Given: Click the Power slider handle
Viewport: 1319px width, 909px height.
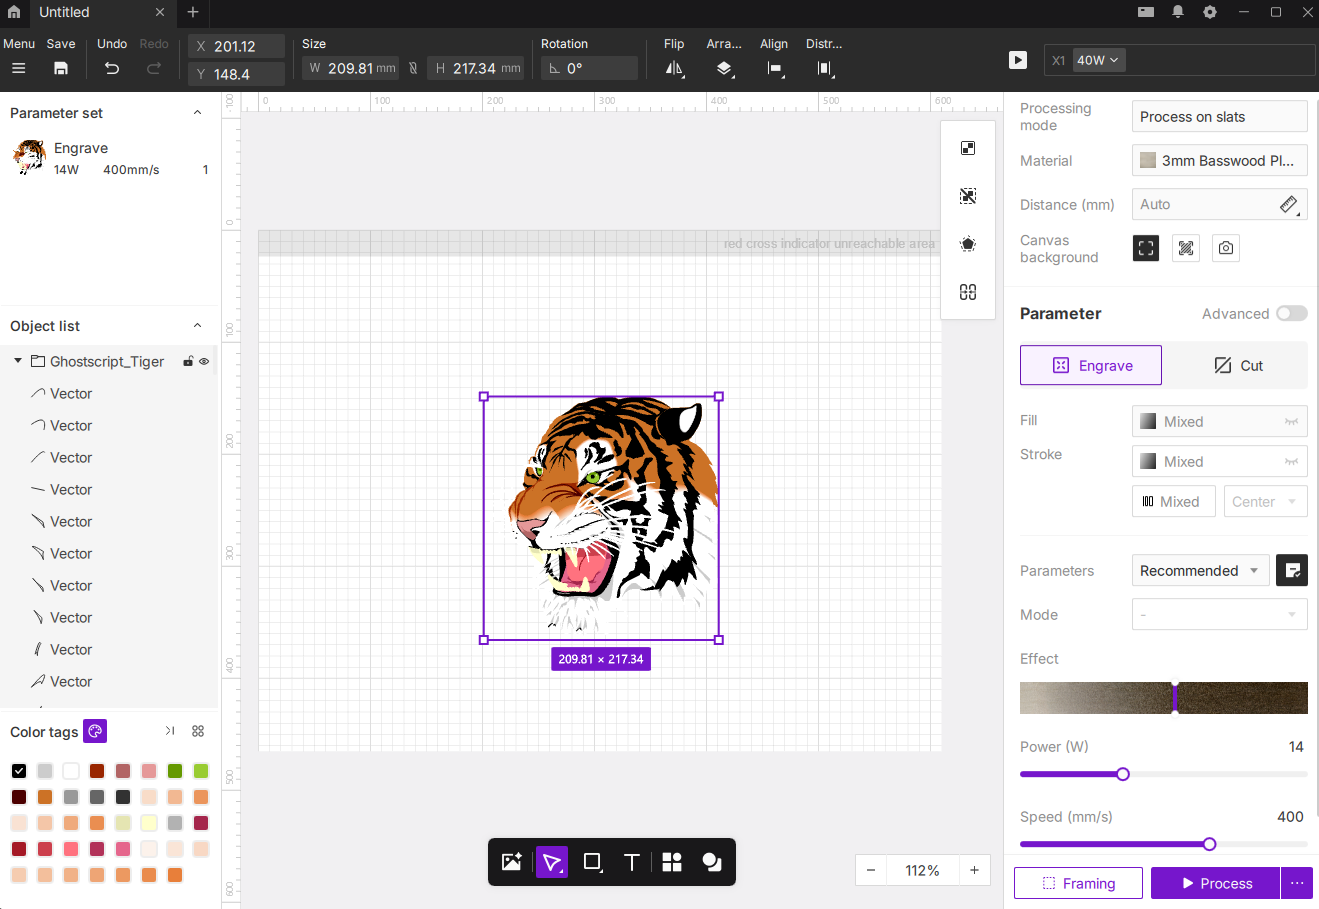Looking at the screenshot, I should 1123,774.
